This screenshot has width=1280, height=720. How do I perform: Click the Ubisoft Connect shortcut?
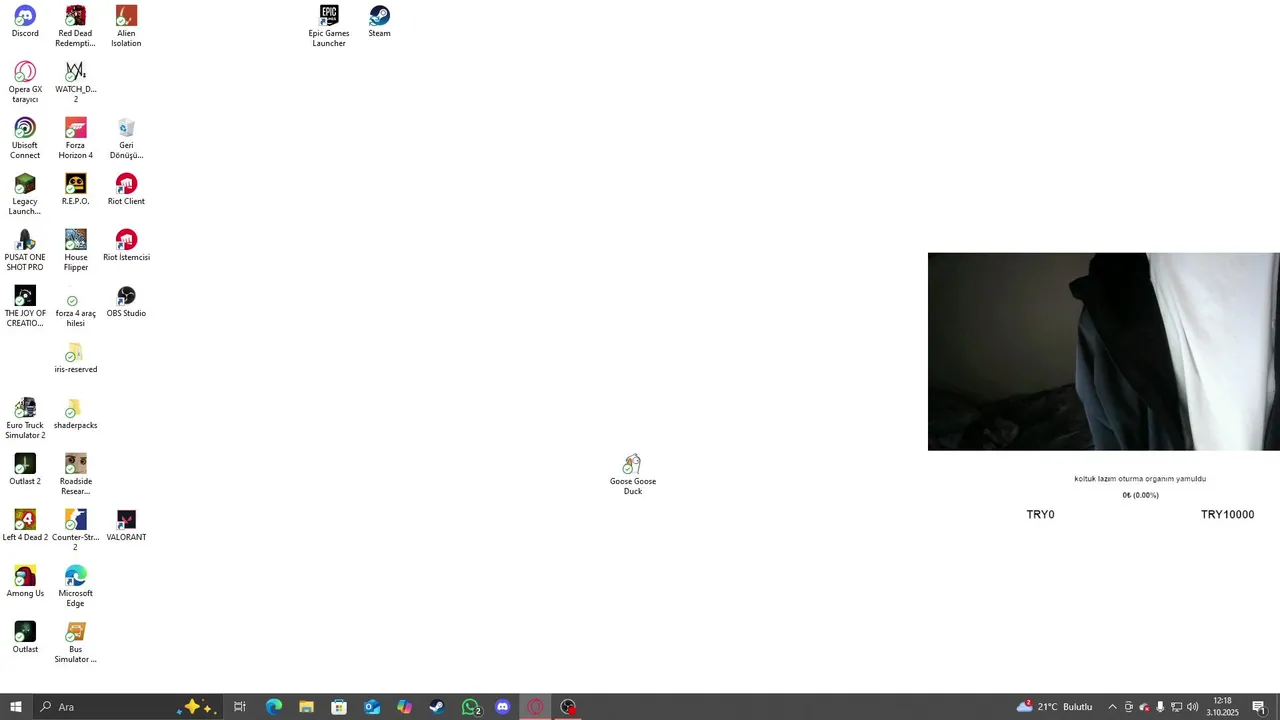tap(25, 138)
